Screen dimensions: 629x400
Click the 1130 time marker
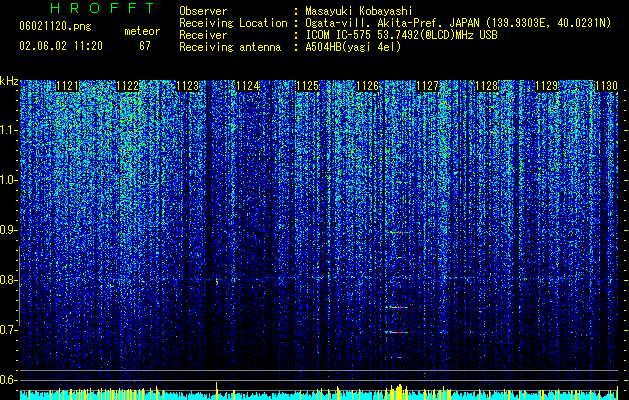pyautogui.click(x=607, y=86)
